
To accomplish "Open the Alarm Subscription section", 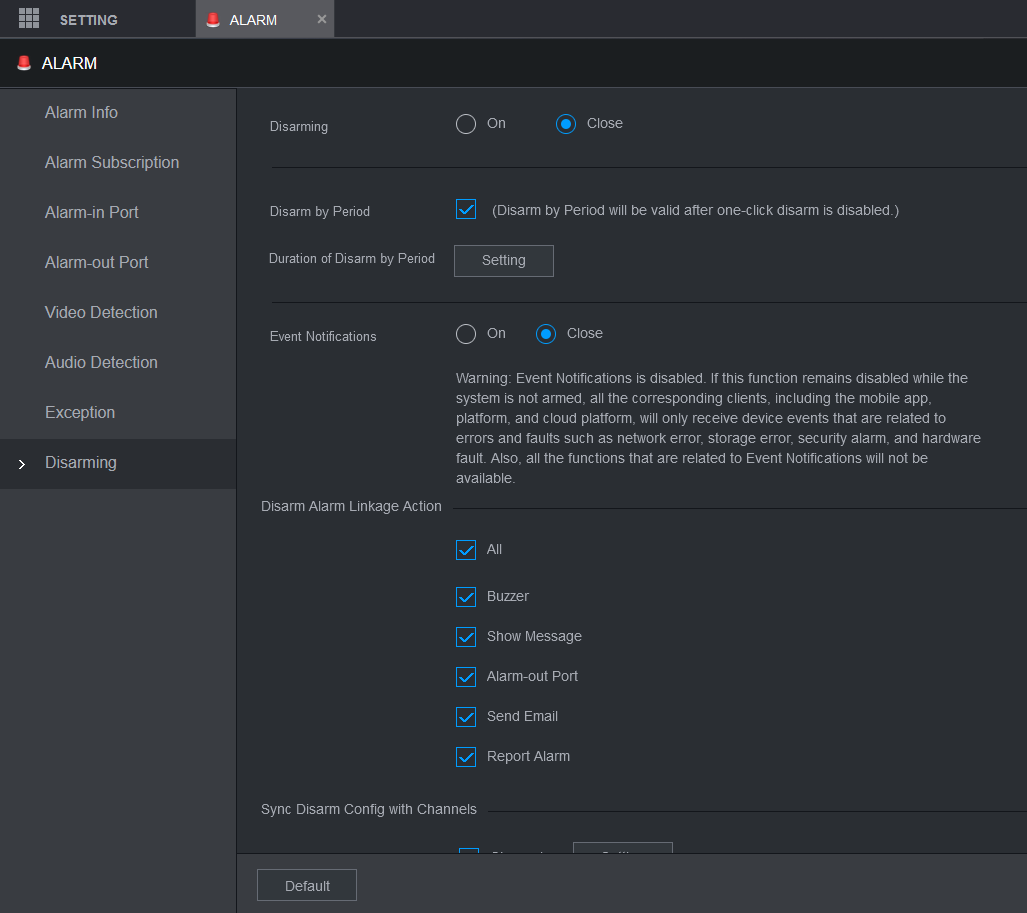I will click(x=112, y=163).
